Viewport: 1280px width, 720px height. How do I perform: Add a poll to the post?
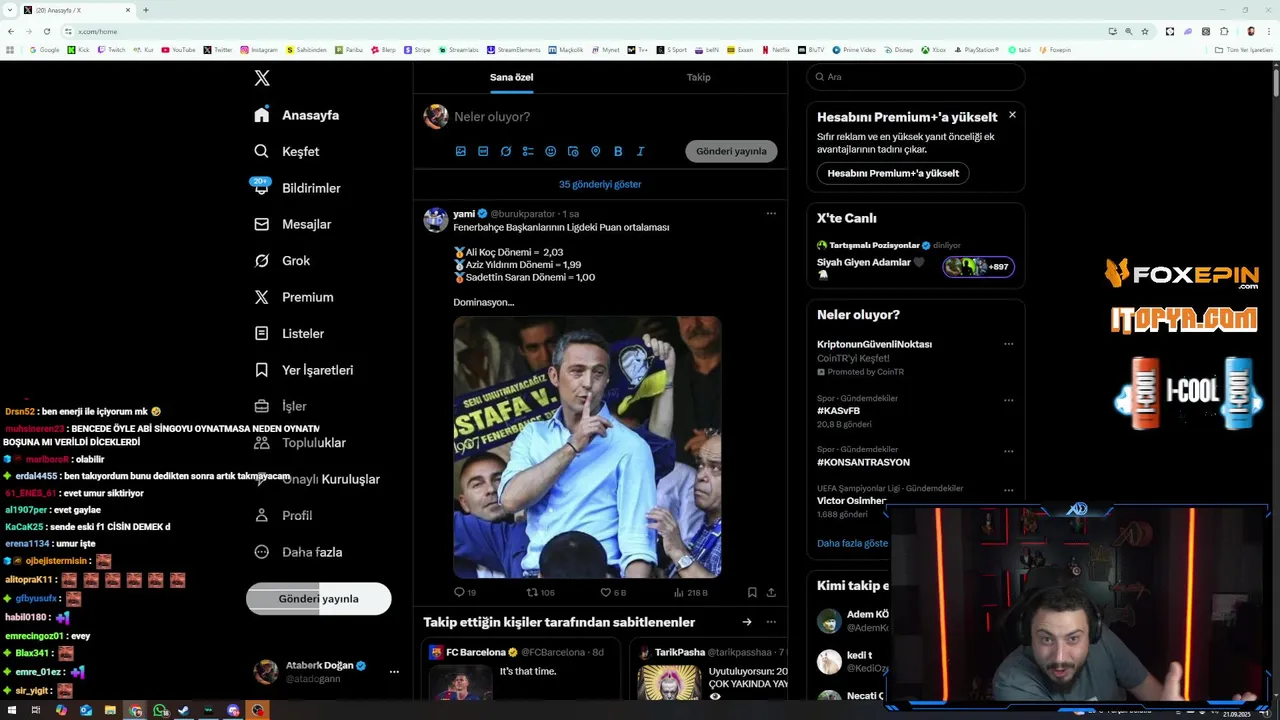[x=528, y=151]
